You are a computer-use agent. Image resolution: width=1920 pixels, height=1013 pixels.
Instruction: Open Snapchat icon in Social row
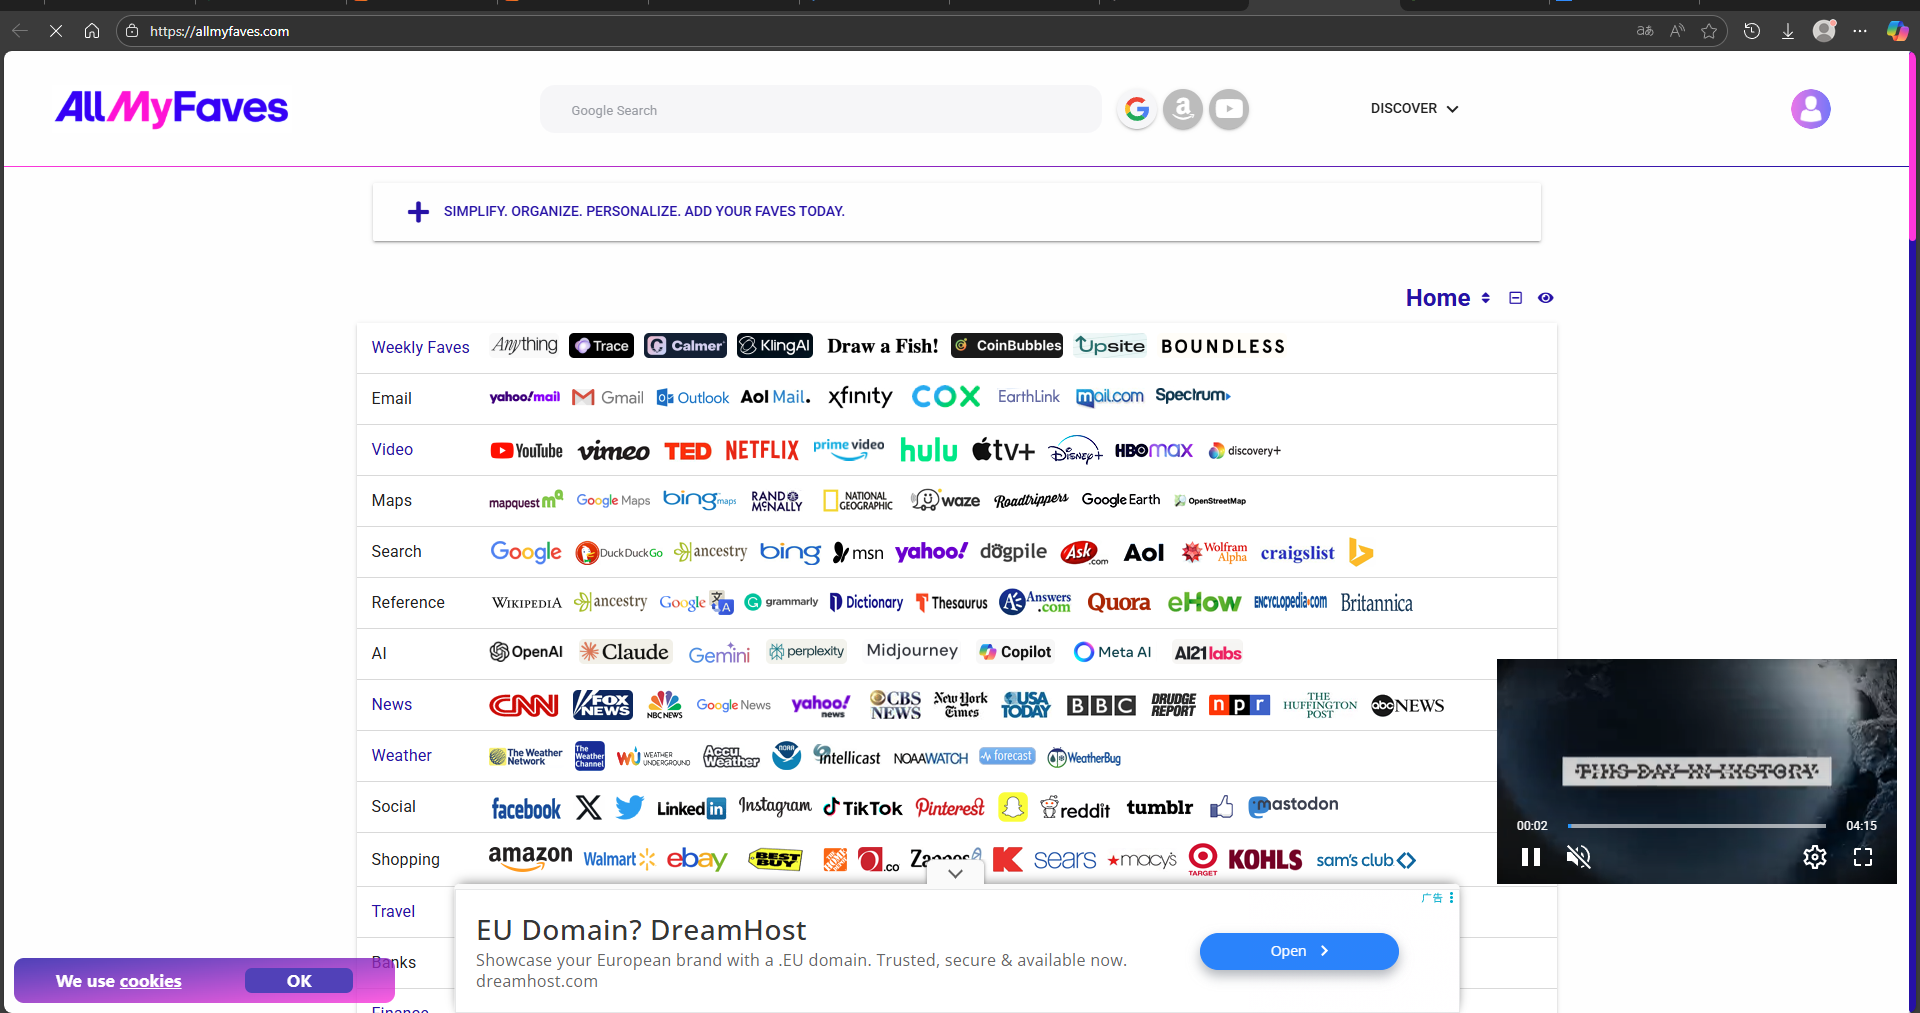(1013, 807)
